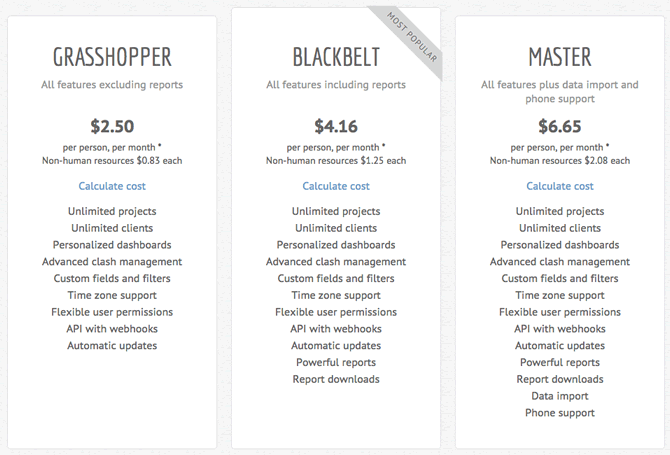The width and height of the screenshot is (670, 455).
Task: Click Master's 'Non-human resources $2.08 each' text
Action: tap(560, 161)
